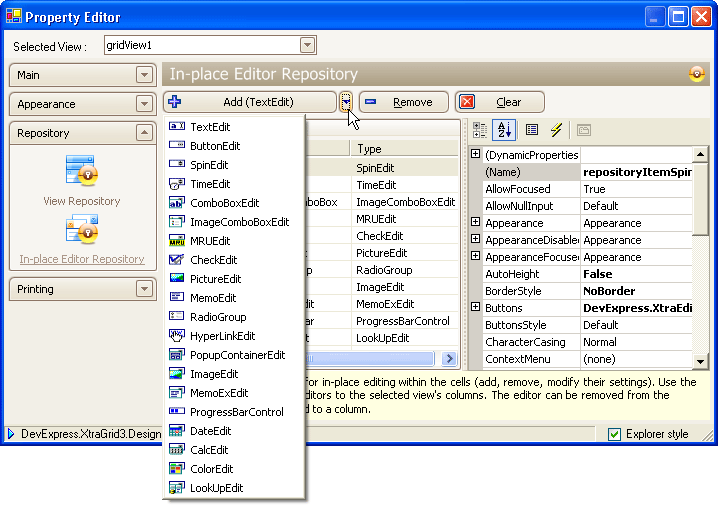Click the DateEdit calendar icon
The width and height of the screenshot is (718, 505).
tap(177, 430)
